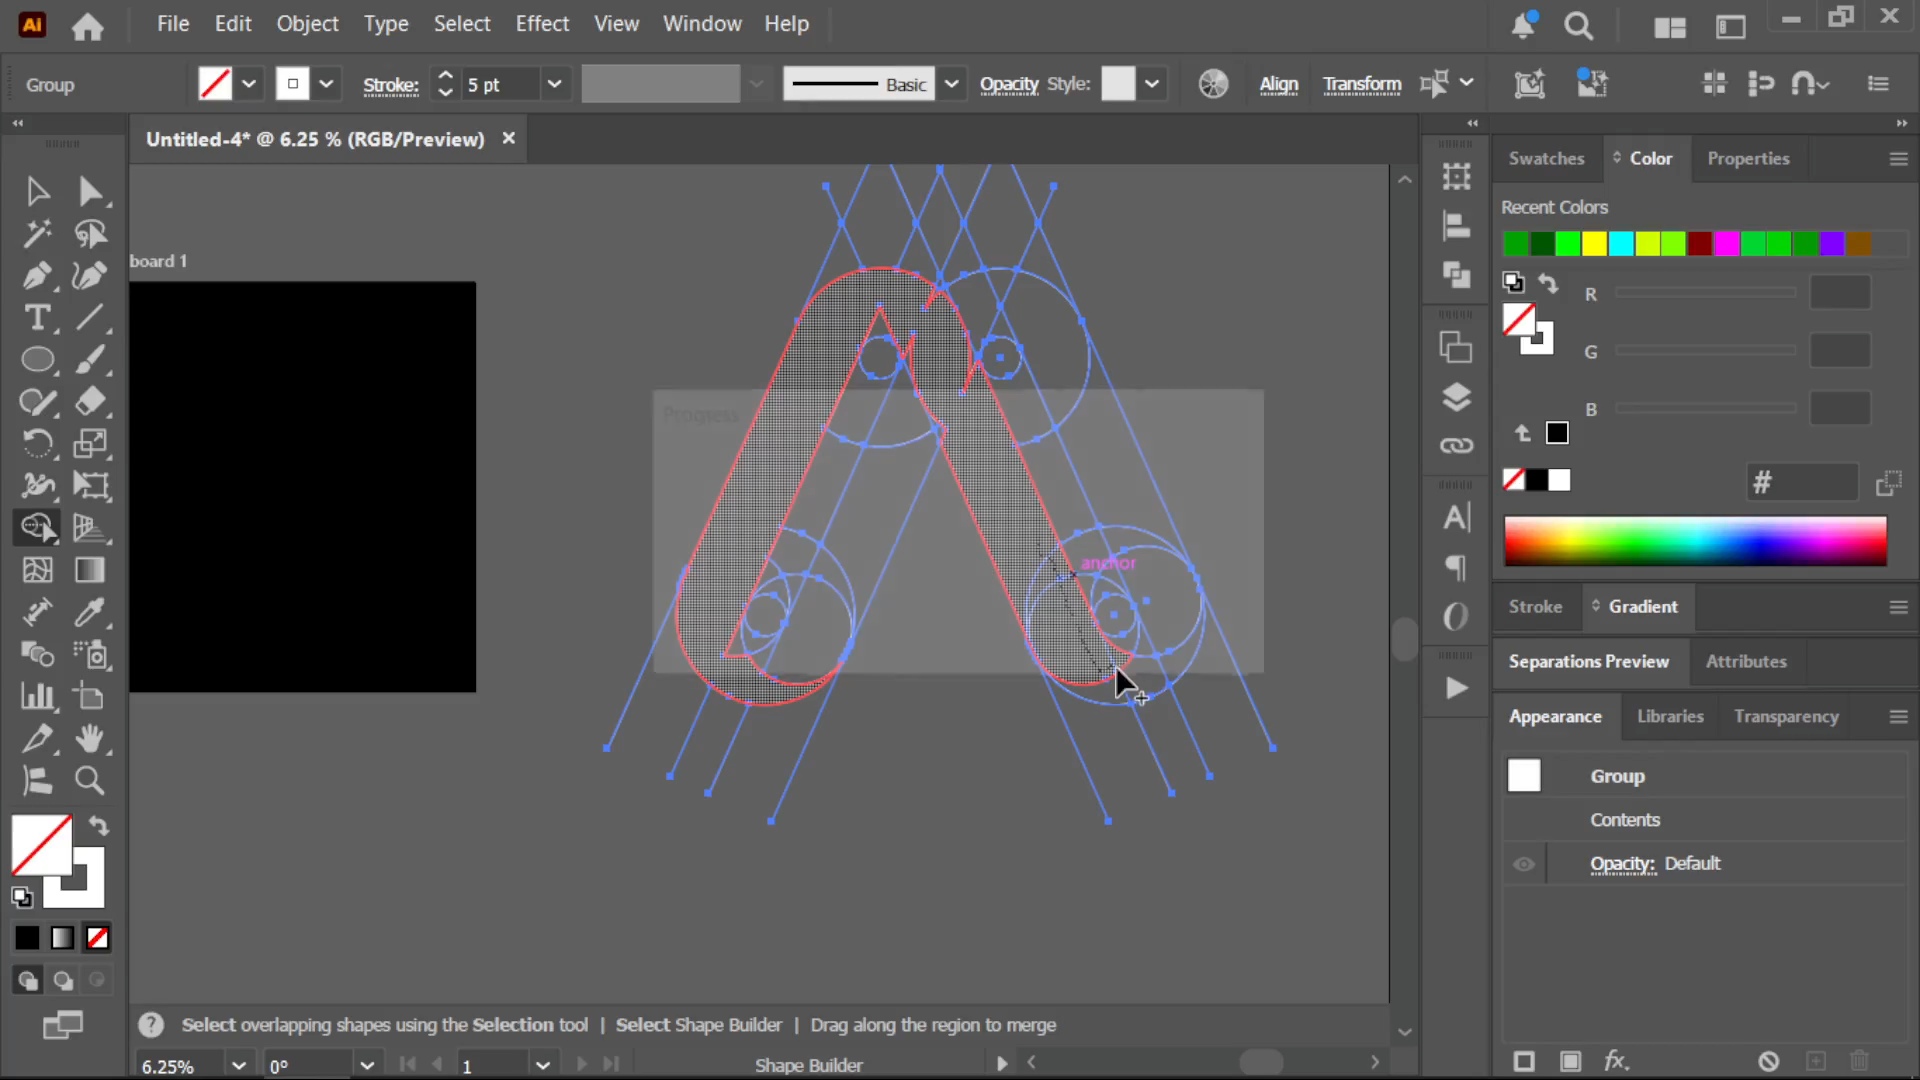Screen dimensions: 1920x1080
Task: Select the Line Segment tool
Action: [x=90, y=318]
